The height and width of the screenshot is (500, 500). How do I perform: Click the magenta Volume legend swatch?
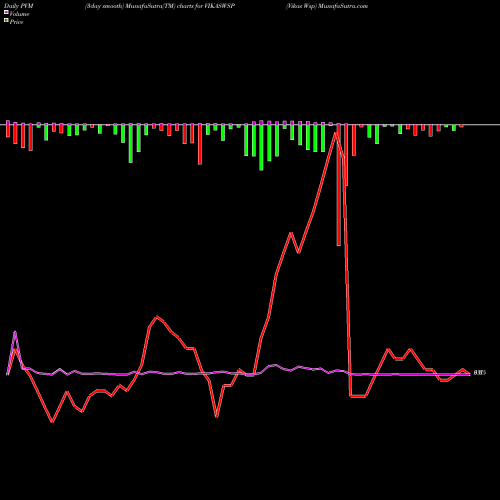tap(6, 13)
